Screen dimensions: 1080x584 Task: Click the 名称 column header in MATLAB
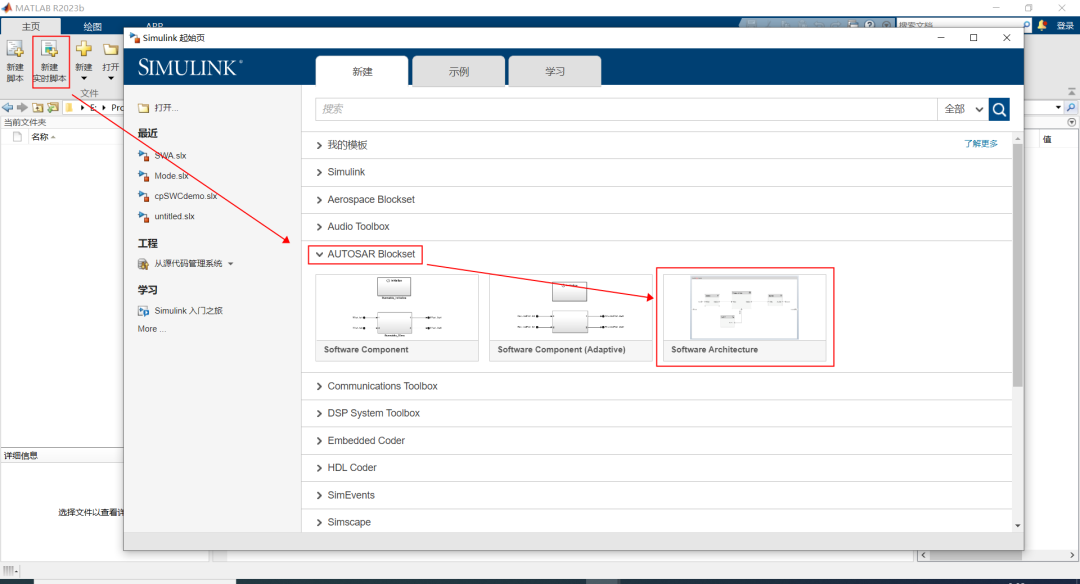pyautogui.click(x=40, y=137)
